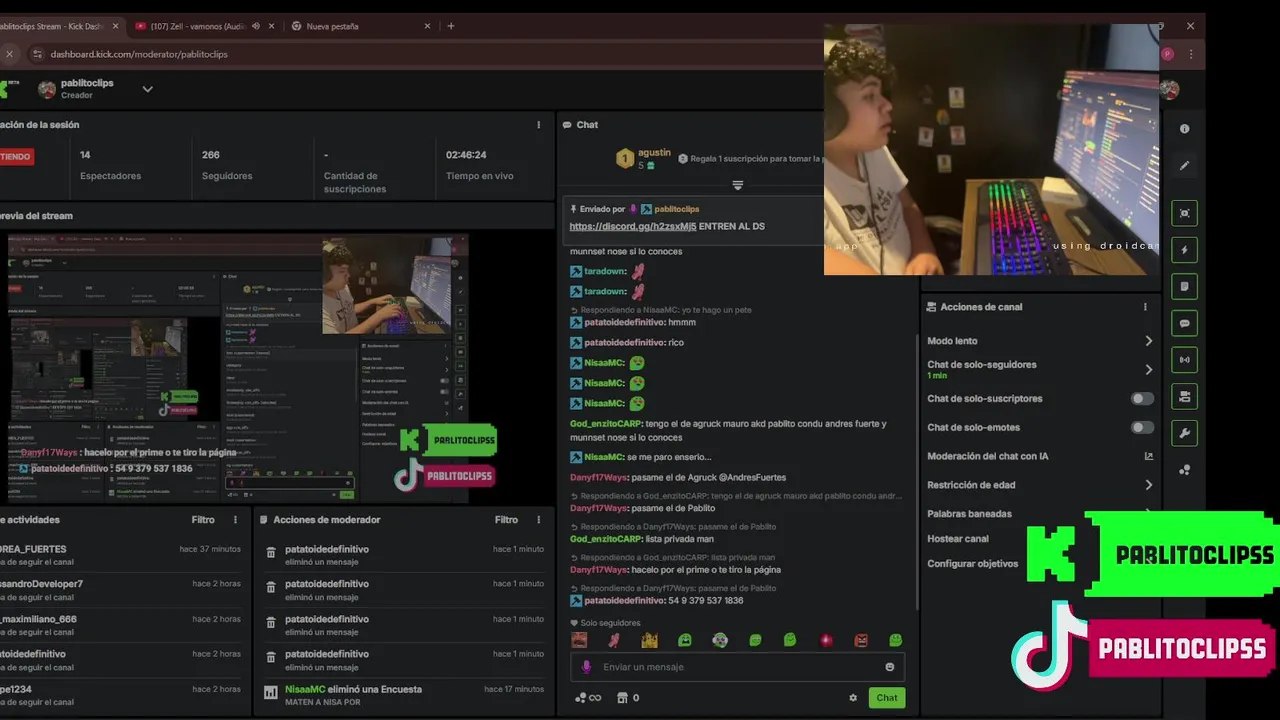
Task: Open Palabras baneadas option
Action: 969,514
